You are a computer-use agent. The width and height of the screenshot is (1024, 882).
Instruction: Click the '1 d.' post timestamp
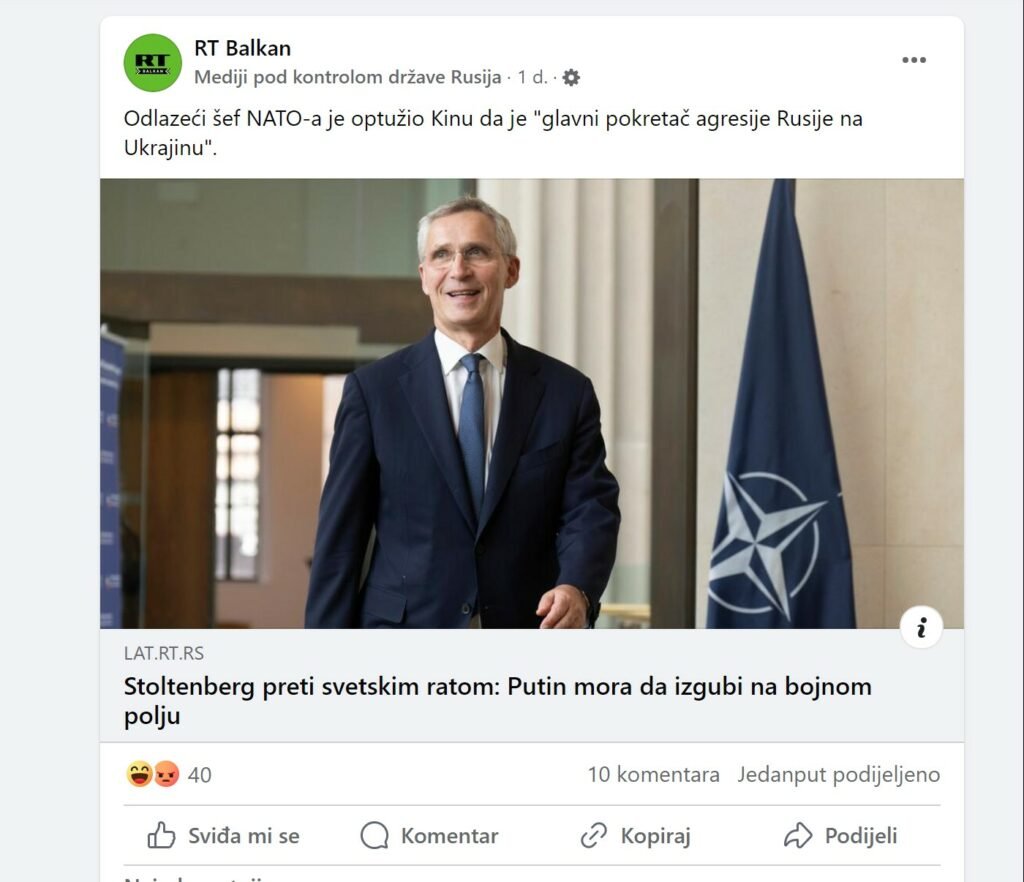(x=532, y=77)
